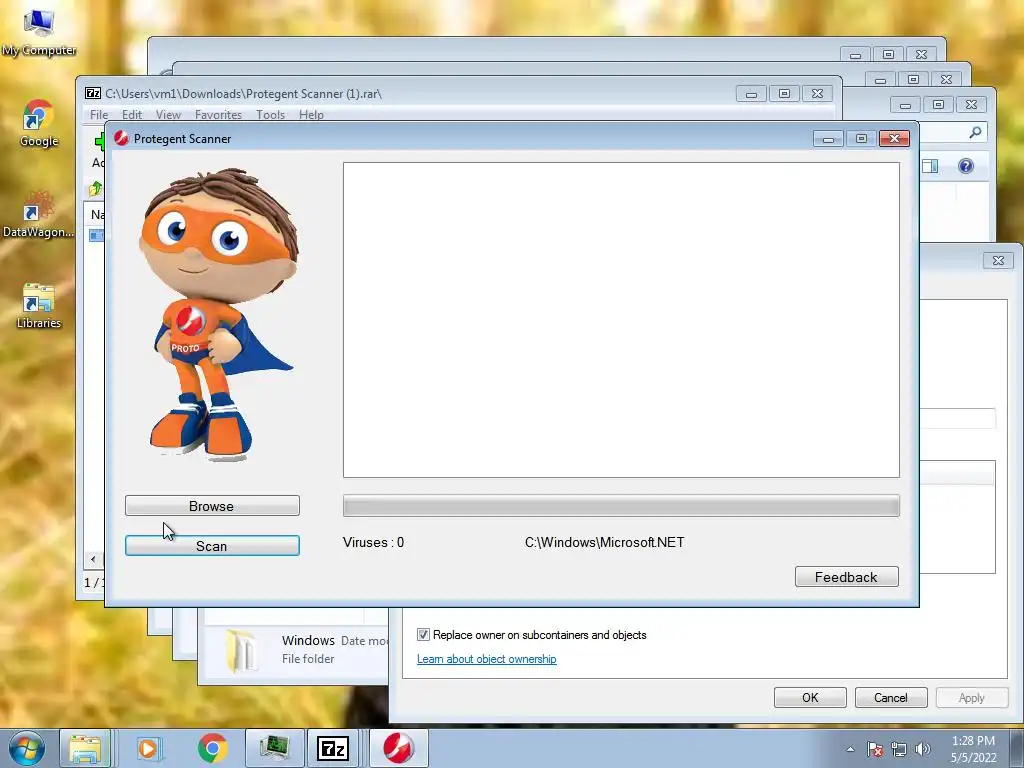Click the Action Center flag tray icon

[875, 749]
